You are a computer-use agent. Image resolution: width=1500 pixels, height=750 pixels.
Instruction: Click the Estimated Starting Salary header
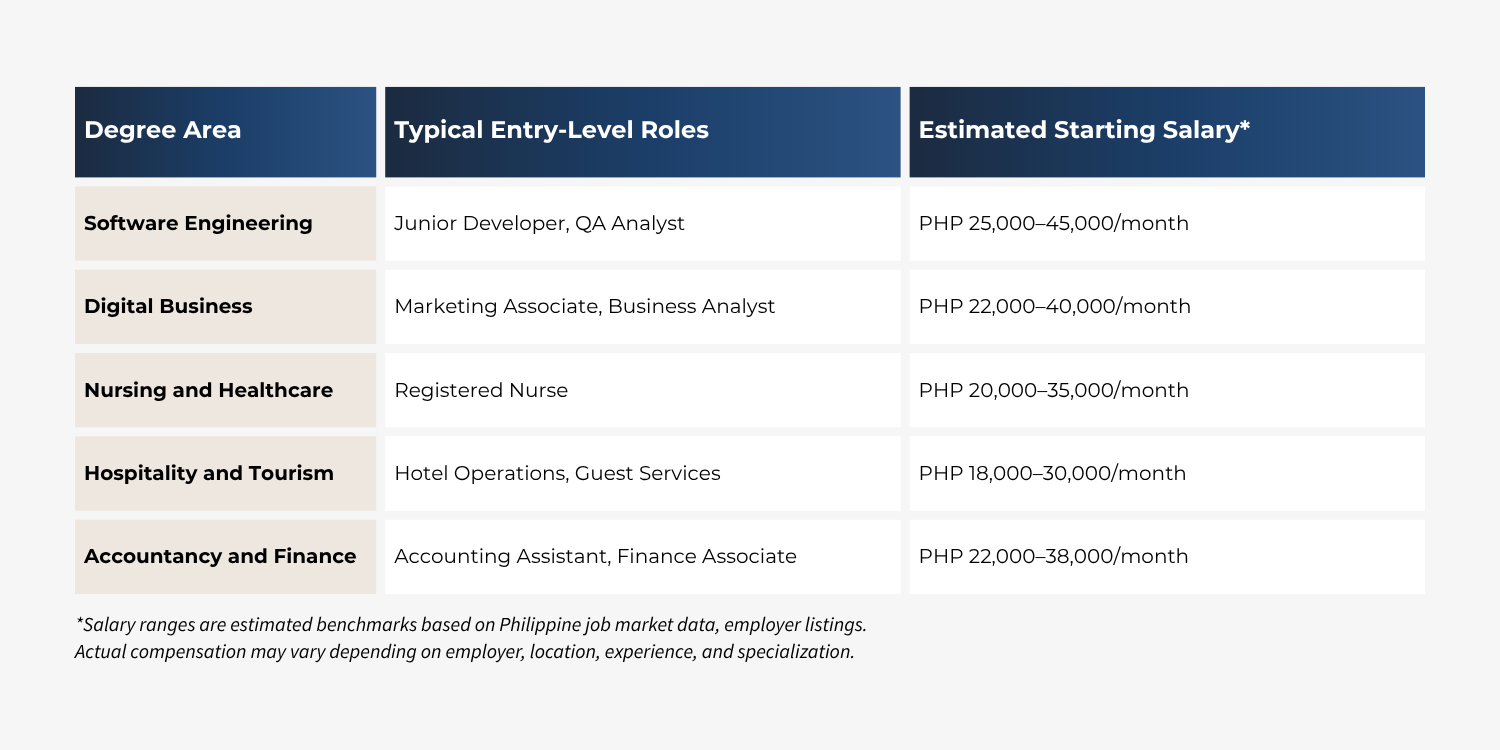tap(1167, 132)
